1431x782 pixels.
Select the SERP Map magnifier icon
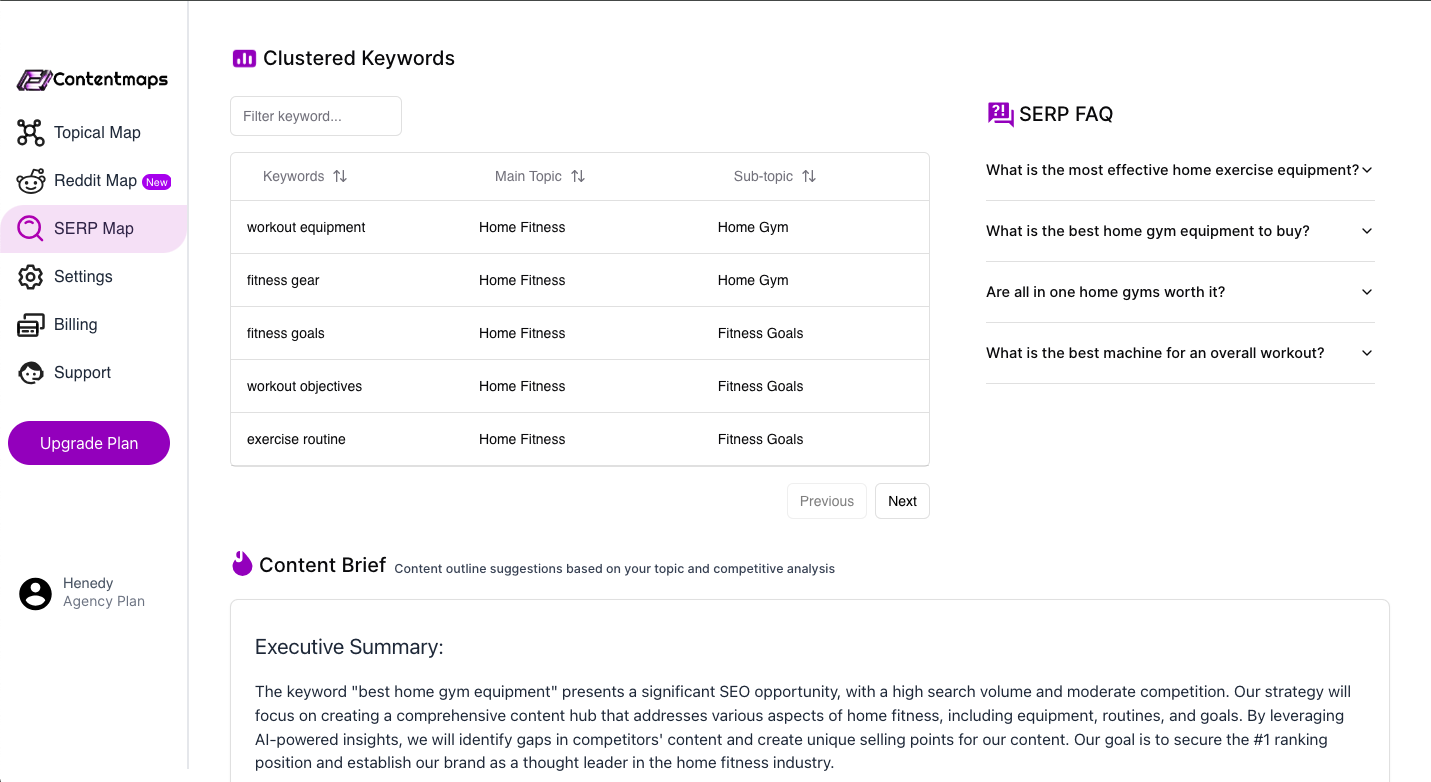(31, 229)
